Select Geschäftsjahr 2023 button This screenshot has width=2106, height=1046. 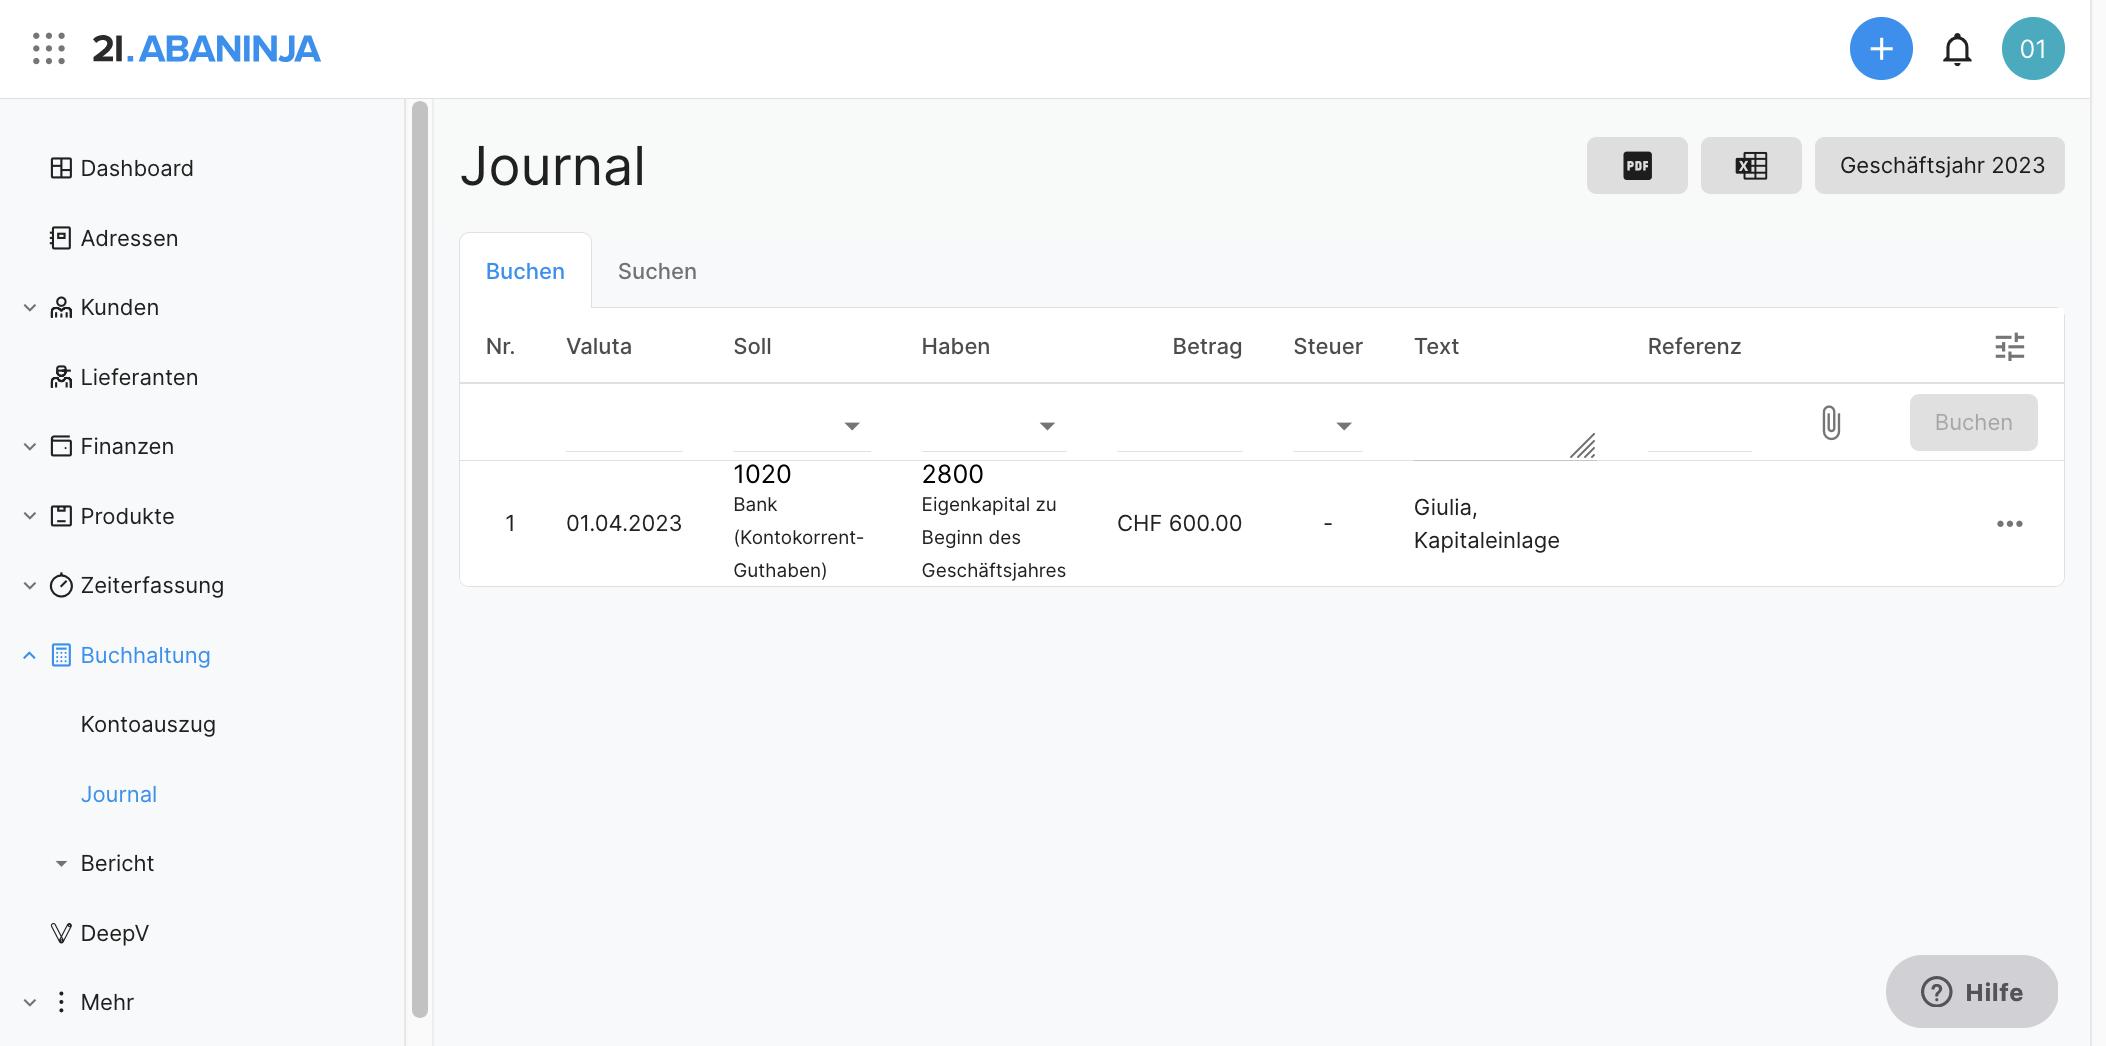pos(1939,166)
